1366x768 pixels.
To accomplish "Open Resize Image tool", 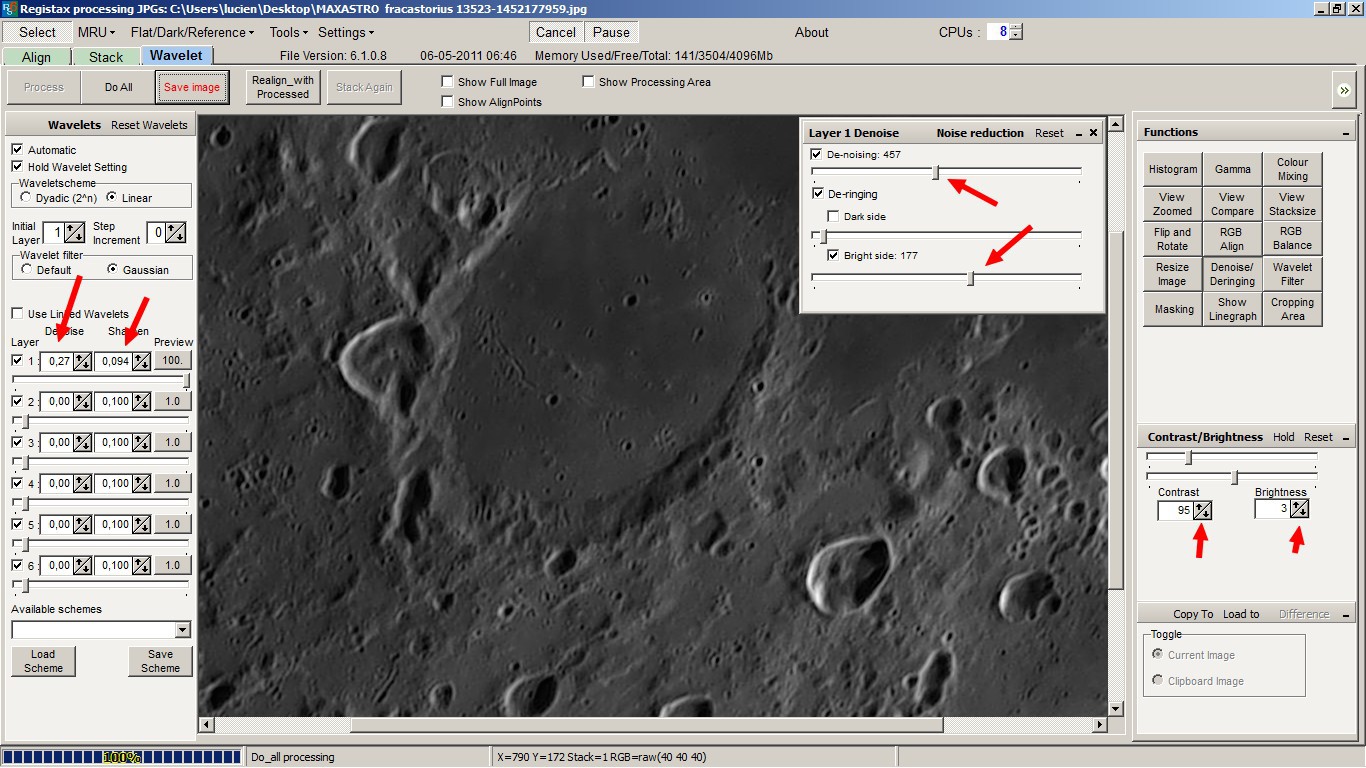I will (x=1173, y=274).
